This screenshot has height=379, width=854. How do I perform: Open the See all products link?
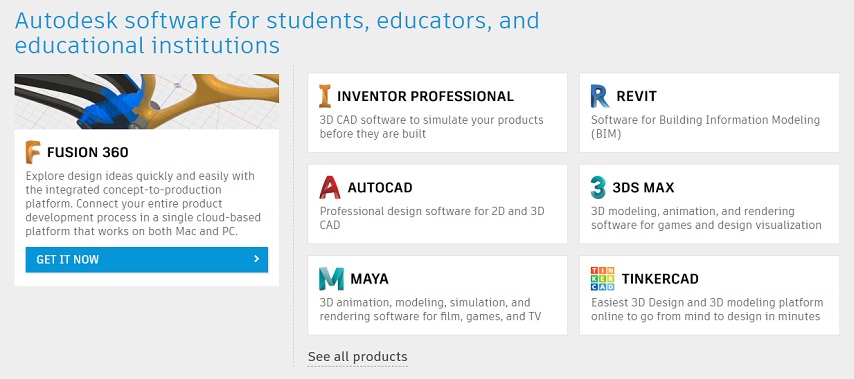click(x=357, y=357)
